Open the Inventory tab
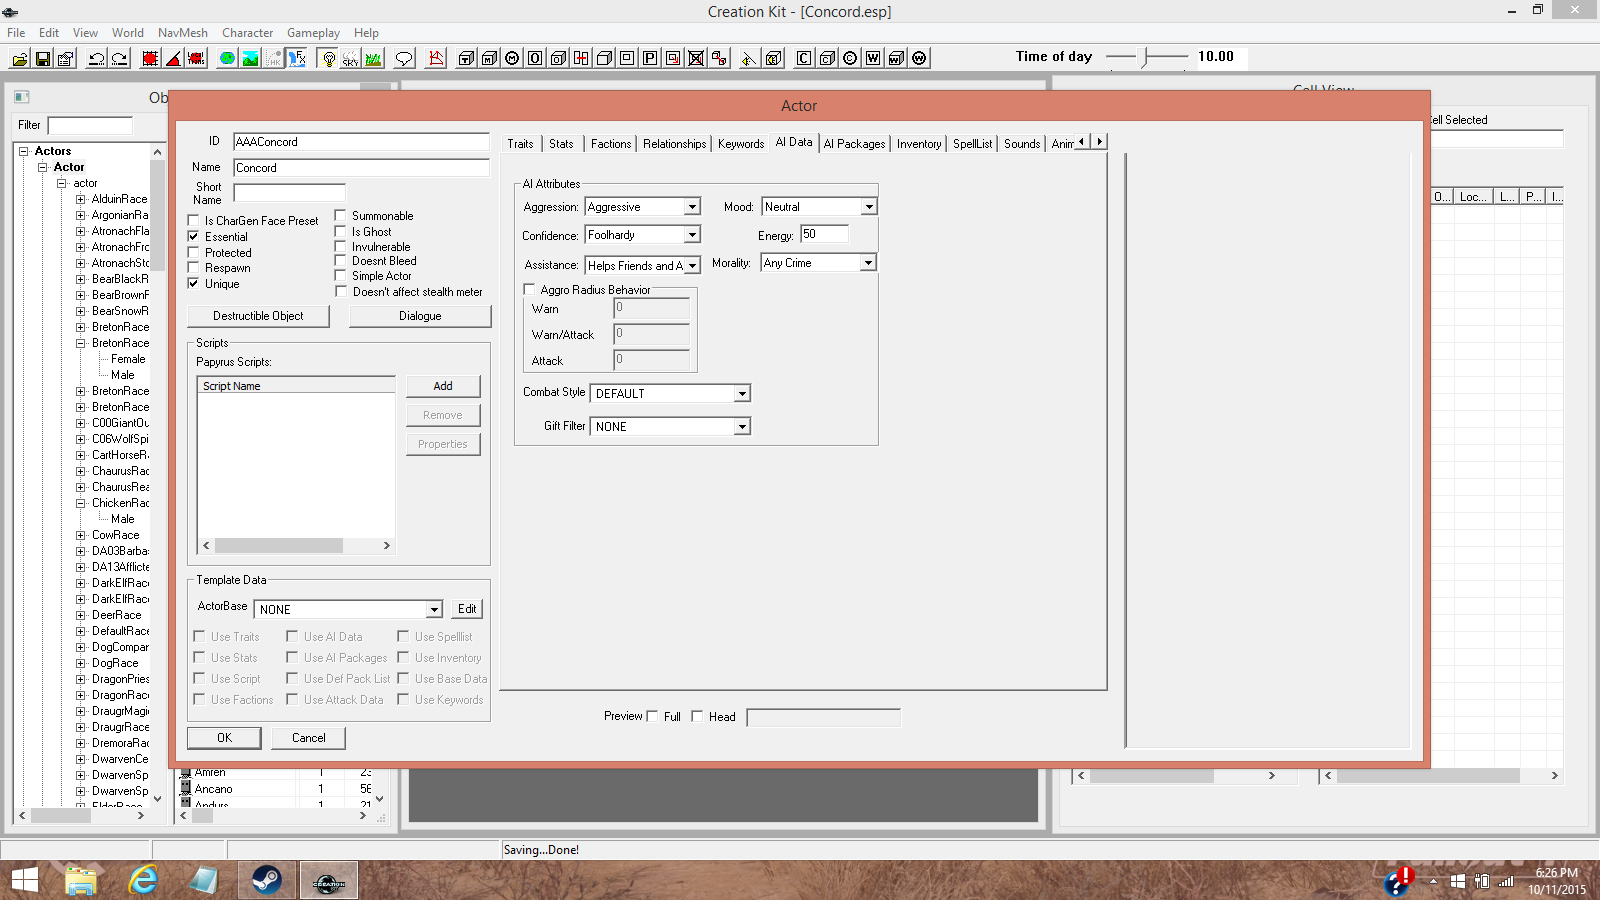Viewport: 1600px width, 900px height. 919,144
